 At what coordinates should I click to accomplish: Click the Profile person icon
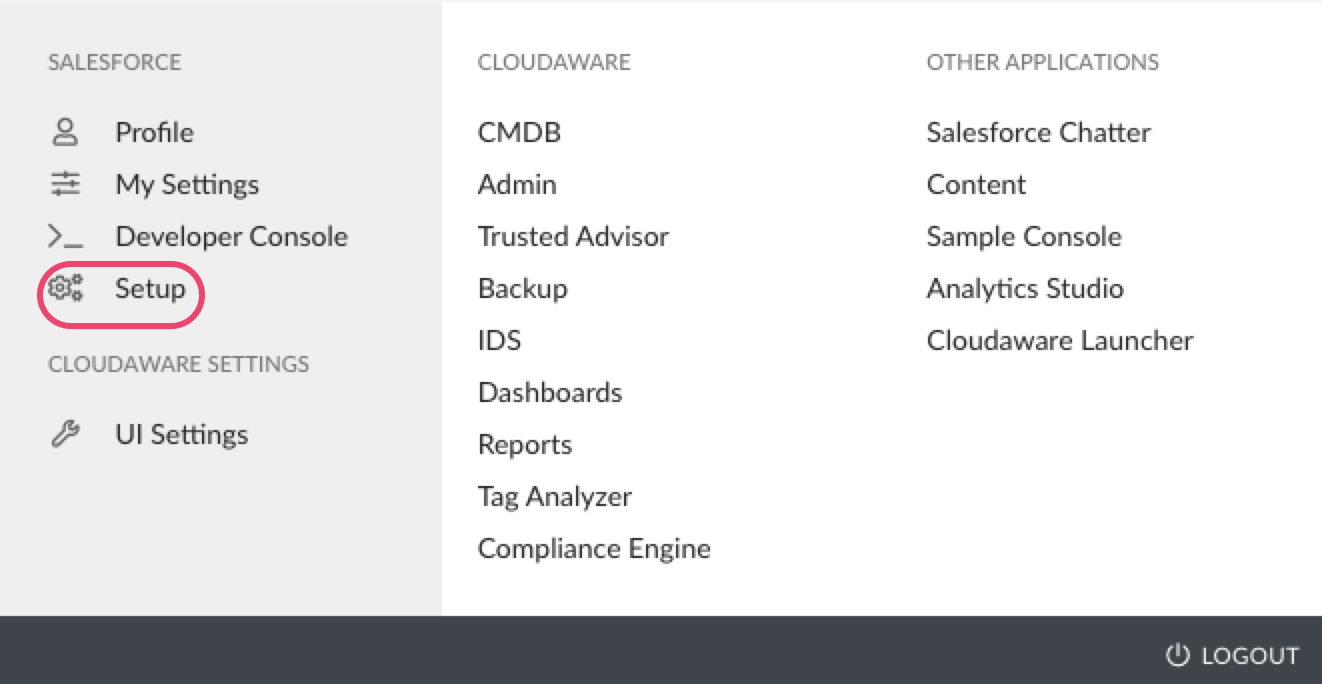pyautogui.click(x=65, y=132)
